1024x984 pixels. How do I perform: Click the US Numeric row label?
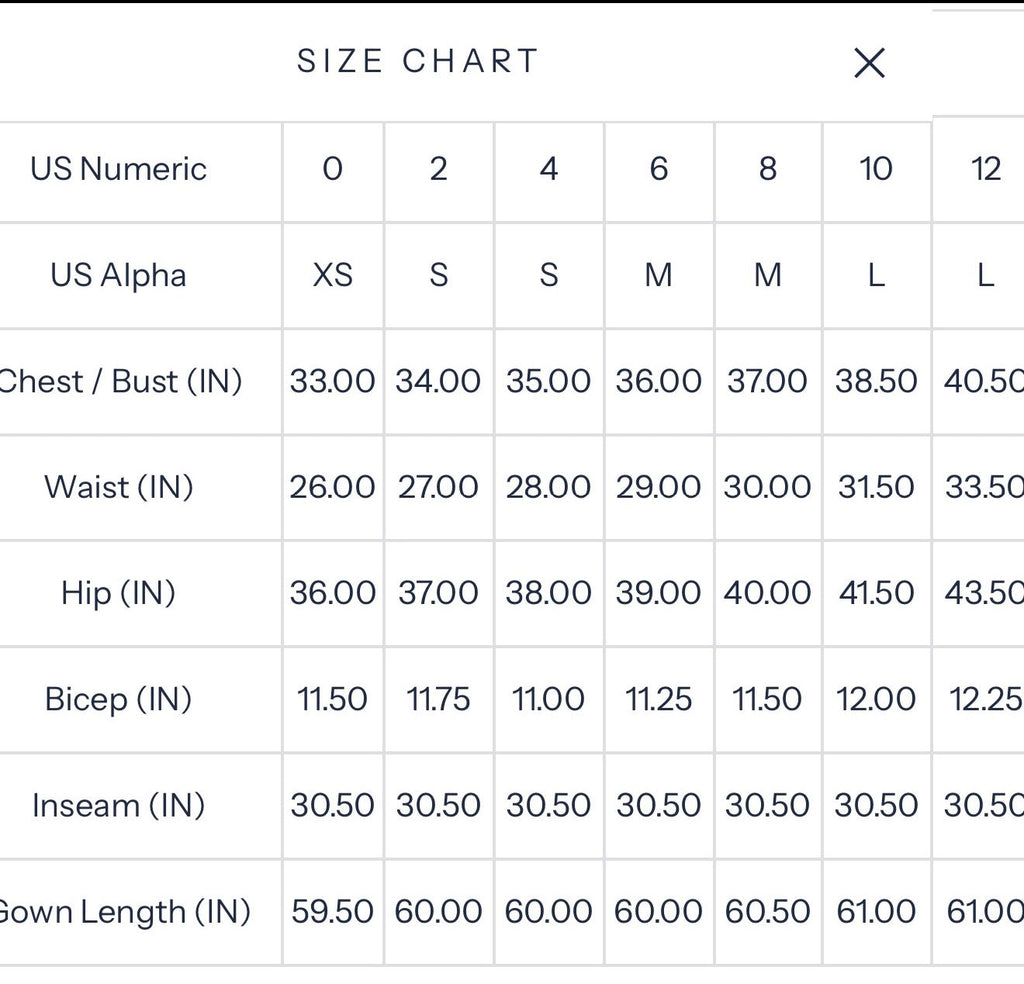(118, 169)
